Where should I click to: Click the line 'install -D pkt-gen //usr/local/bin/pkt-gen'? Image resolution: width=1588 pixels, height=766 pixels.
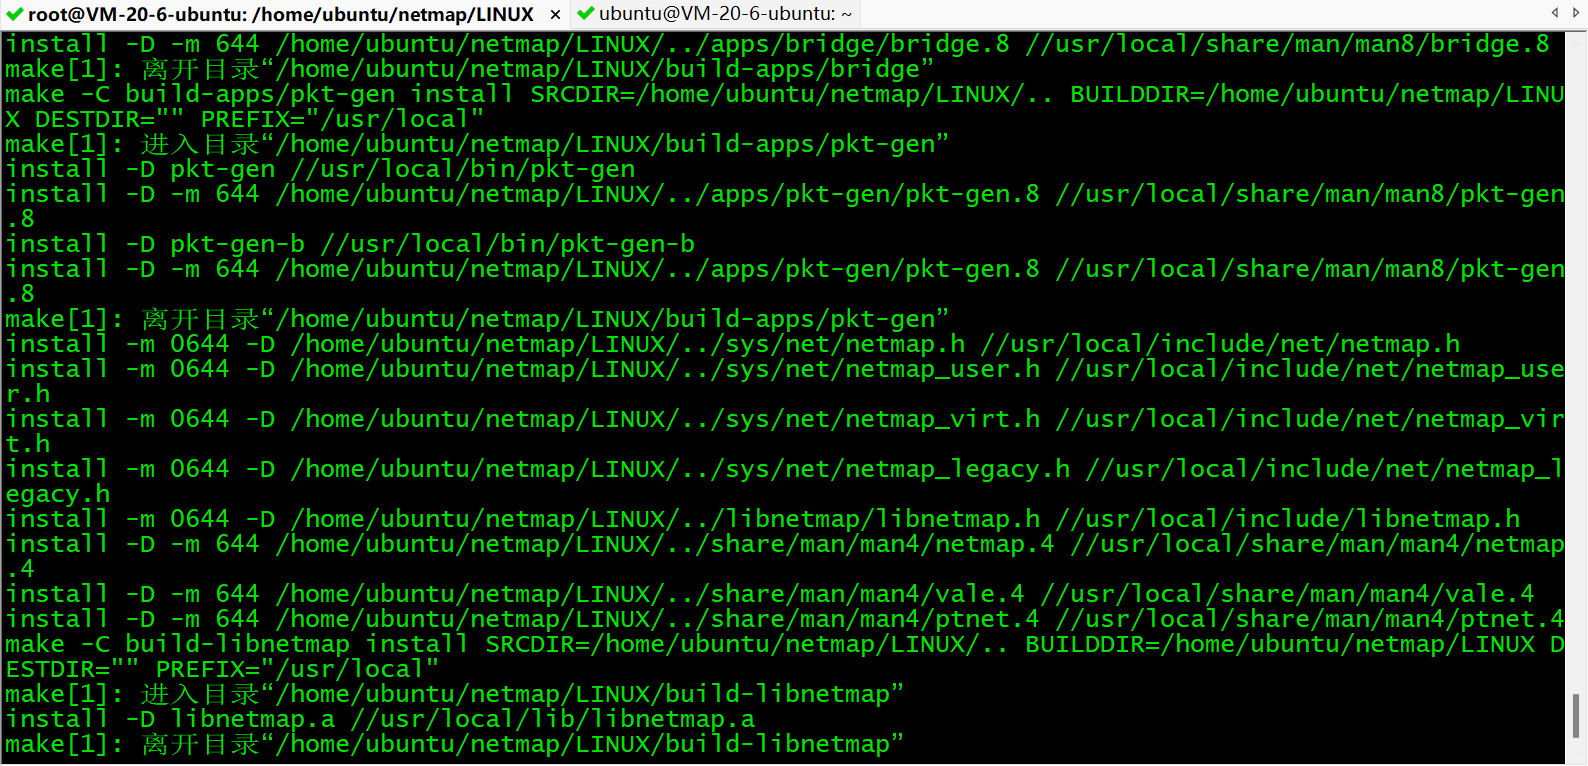[x=320, y=169]
